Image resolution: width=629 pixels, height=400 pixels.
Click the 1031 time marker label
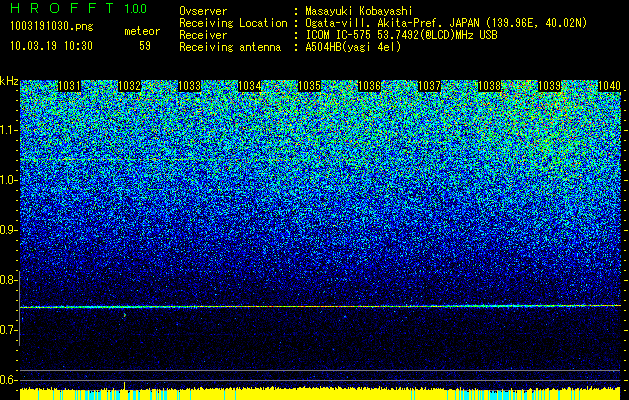(x=69, y=86)
